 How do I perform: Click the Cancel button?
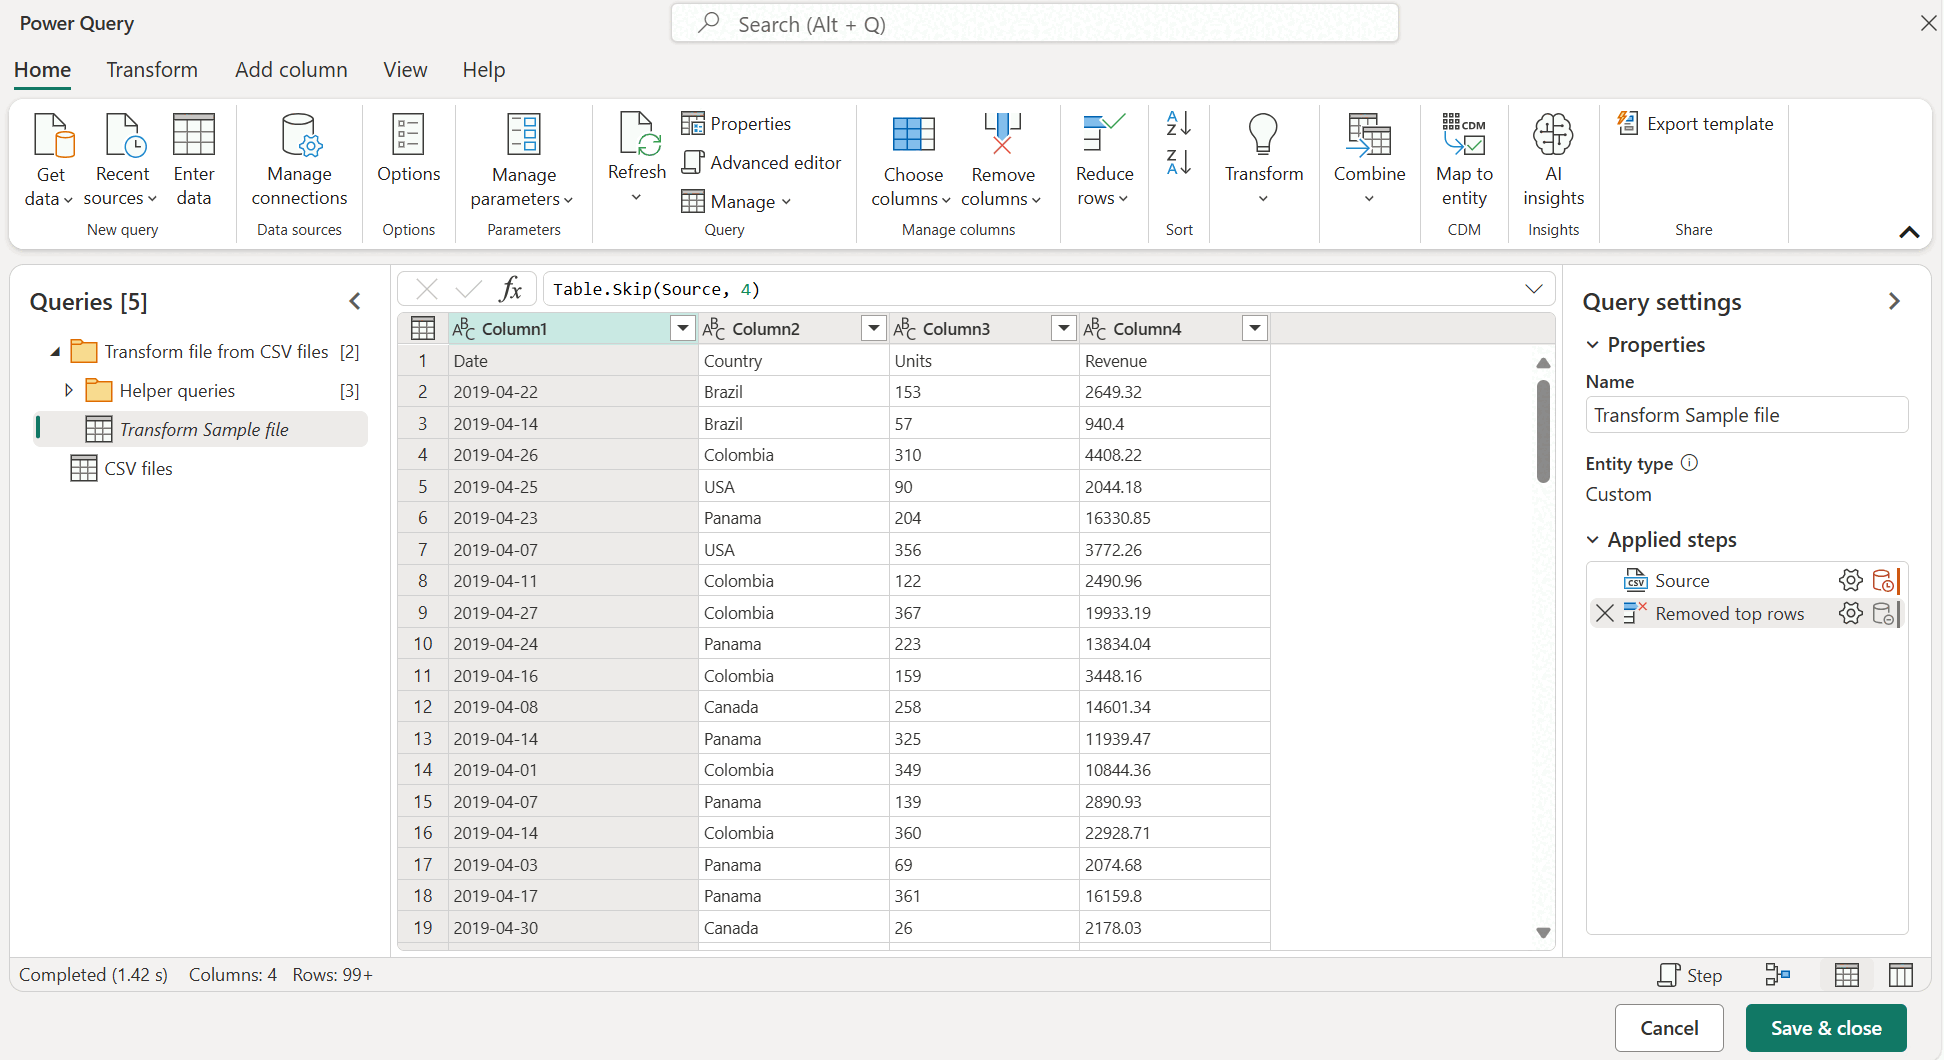tap(1669, 1028)
